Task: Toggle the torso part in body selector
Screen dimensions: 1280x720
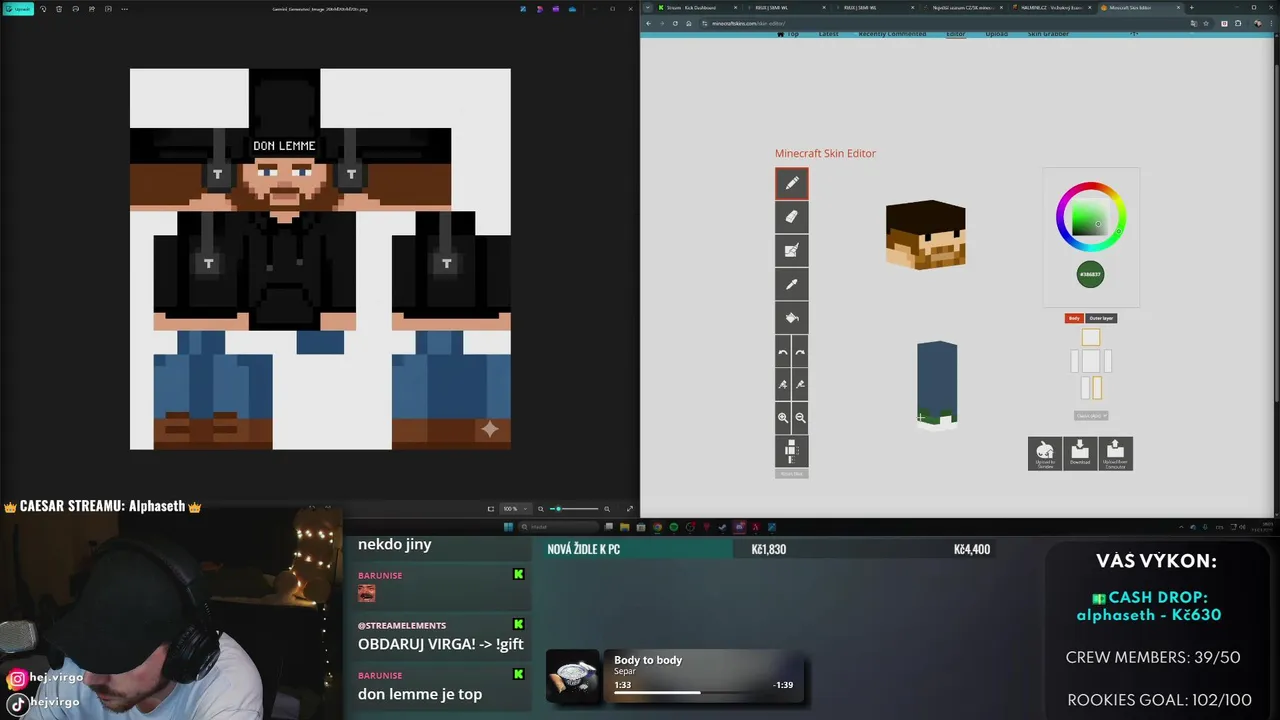Action: pyautogui.click(x=1091, y=361)
